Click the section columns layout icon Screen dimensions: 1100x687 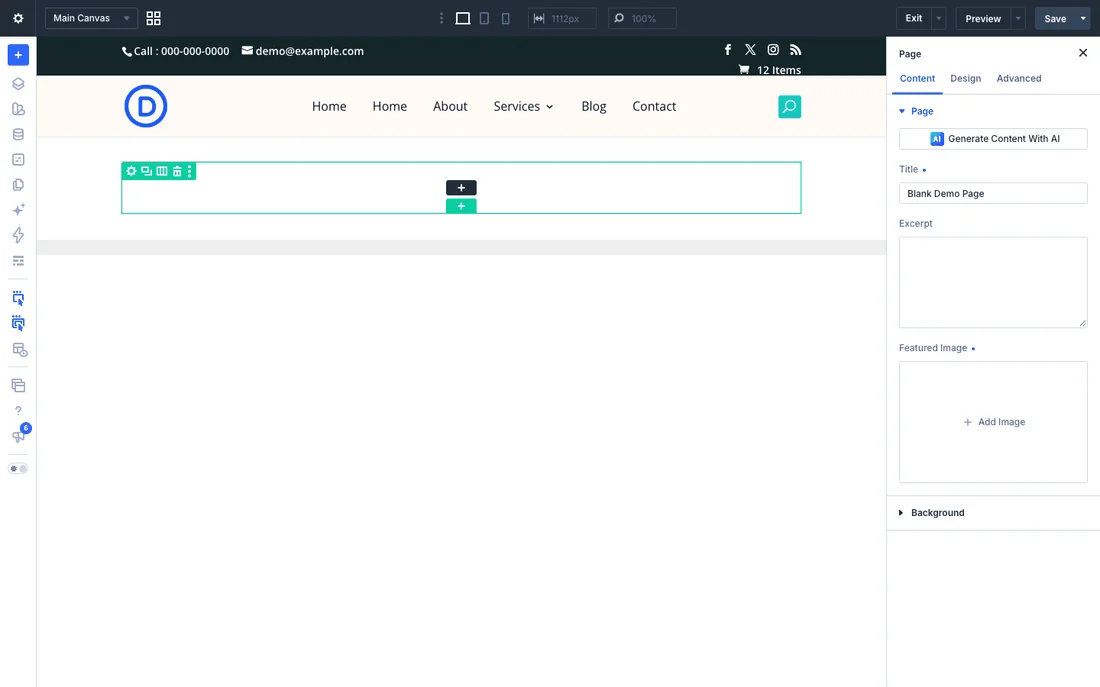click(x=161, y=171)
